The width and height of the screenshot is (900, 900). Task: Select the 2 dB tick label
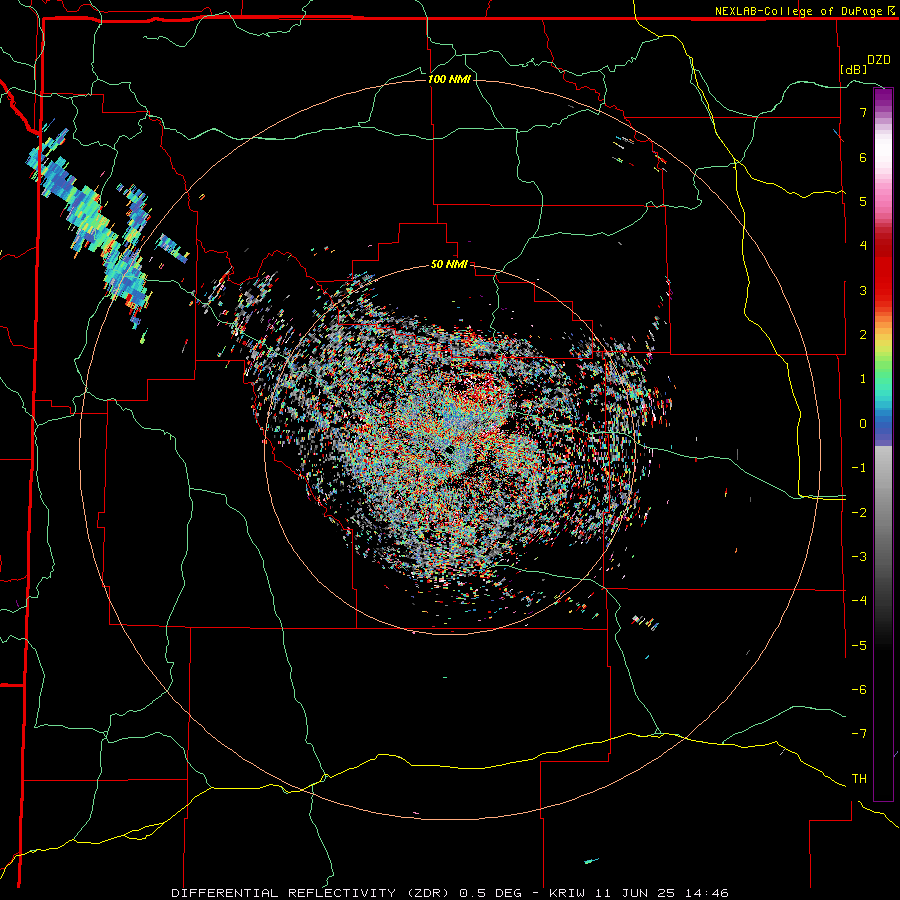[863, 335]
